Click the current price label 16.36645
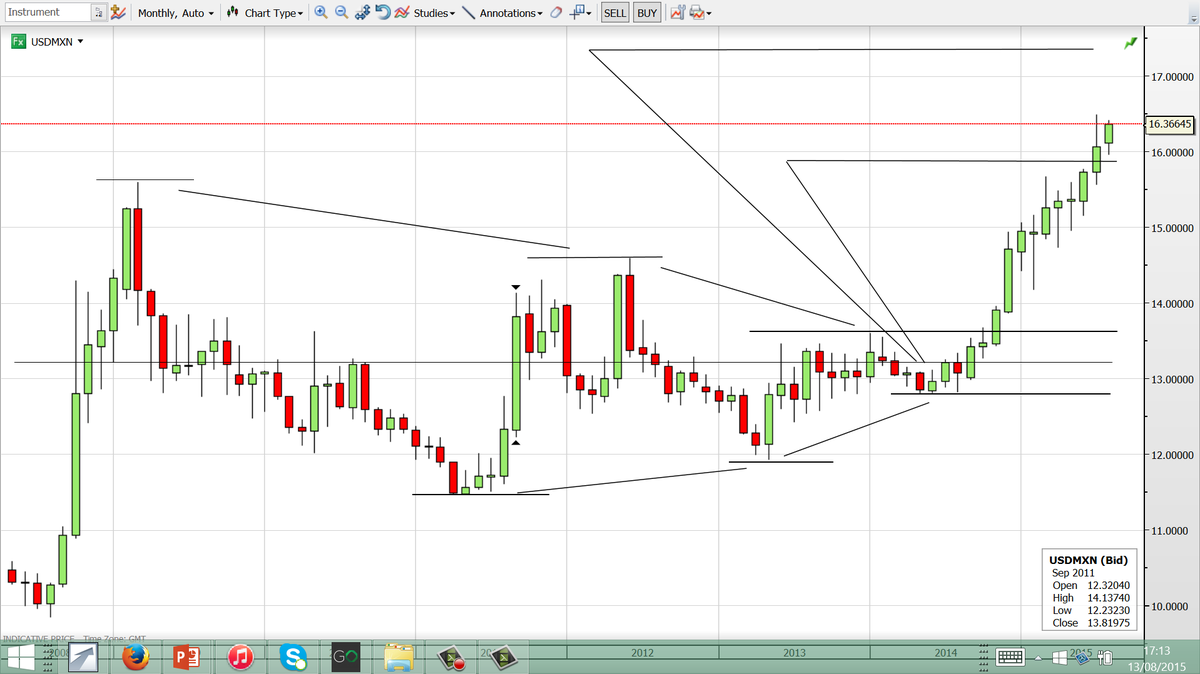Screen dimensions: 1200x674 1169,124
